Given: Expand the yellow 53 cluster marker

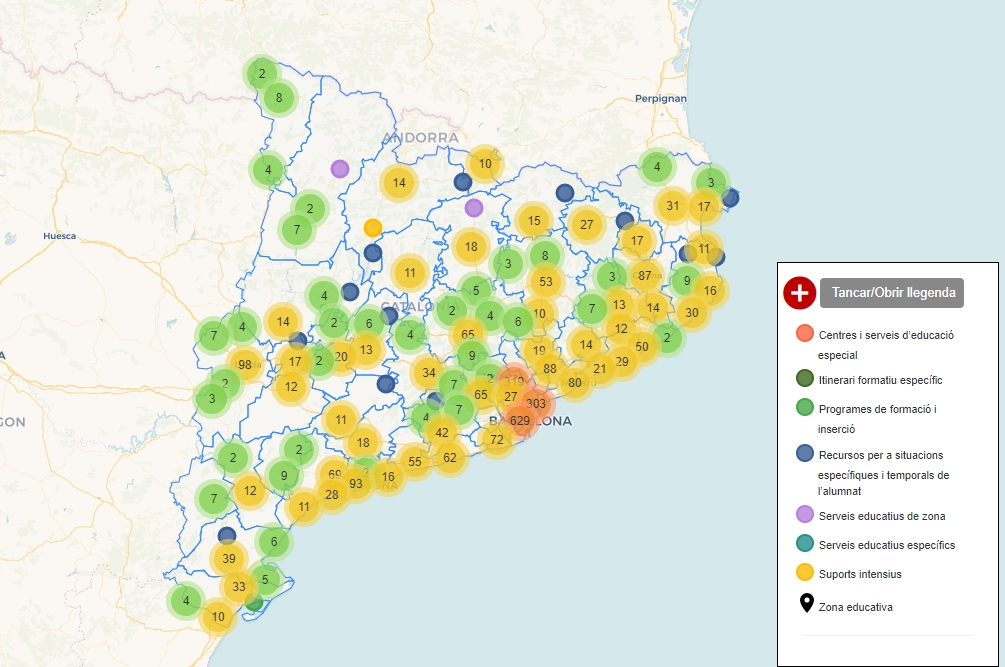Looking at the screenshot, I should click(546, 282).
